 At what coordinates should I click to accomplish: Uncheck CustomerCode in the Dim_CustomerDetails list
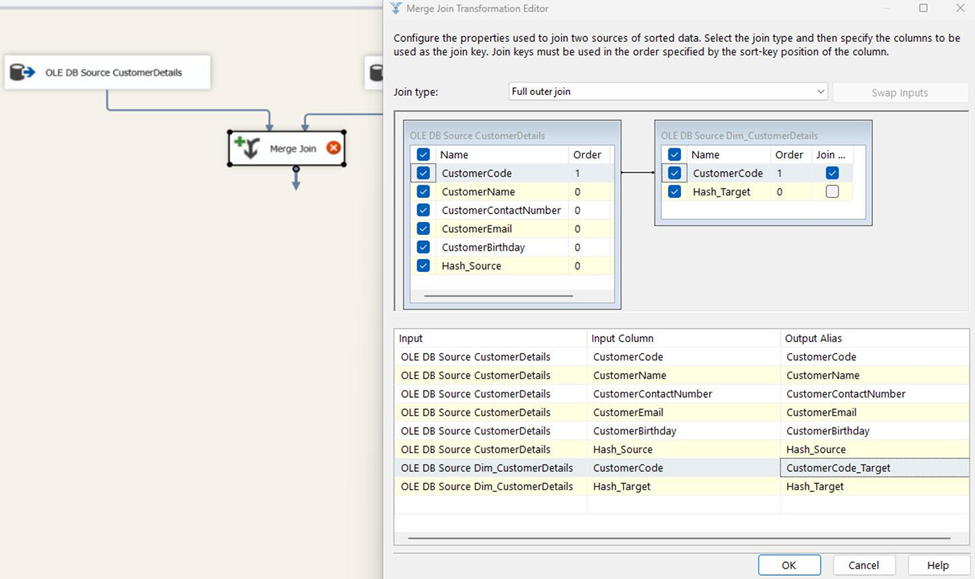[673, 172]
